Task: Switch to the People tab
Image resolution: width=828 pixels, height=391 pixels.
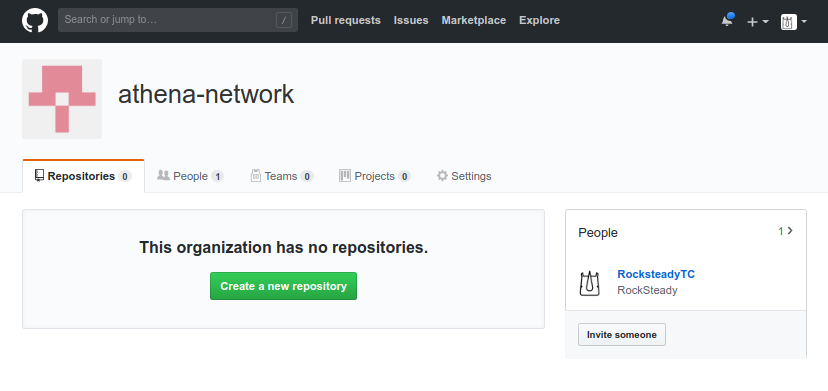Action: click(191, 176)
